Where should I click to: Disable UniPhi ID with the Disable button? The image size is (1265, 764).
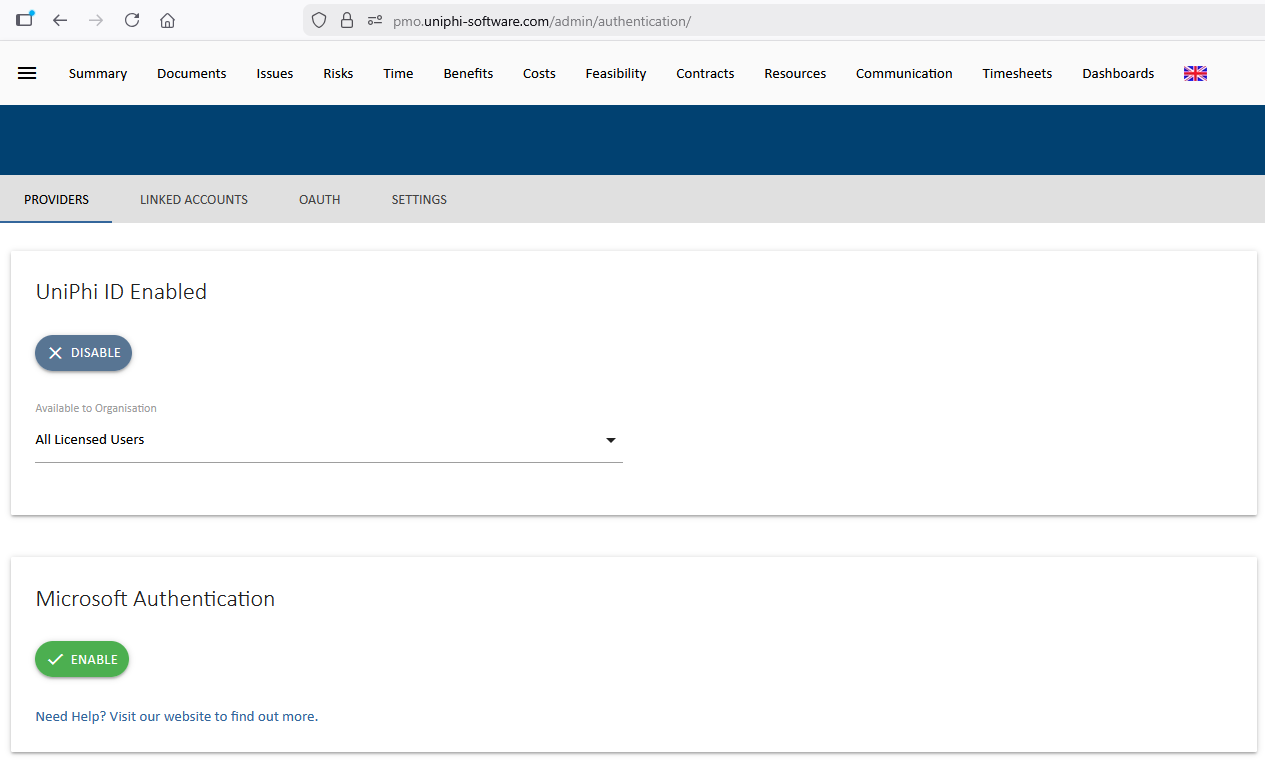coord(83,353)
